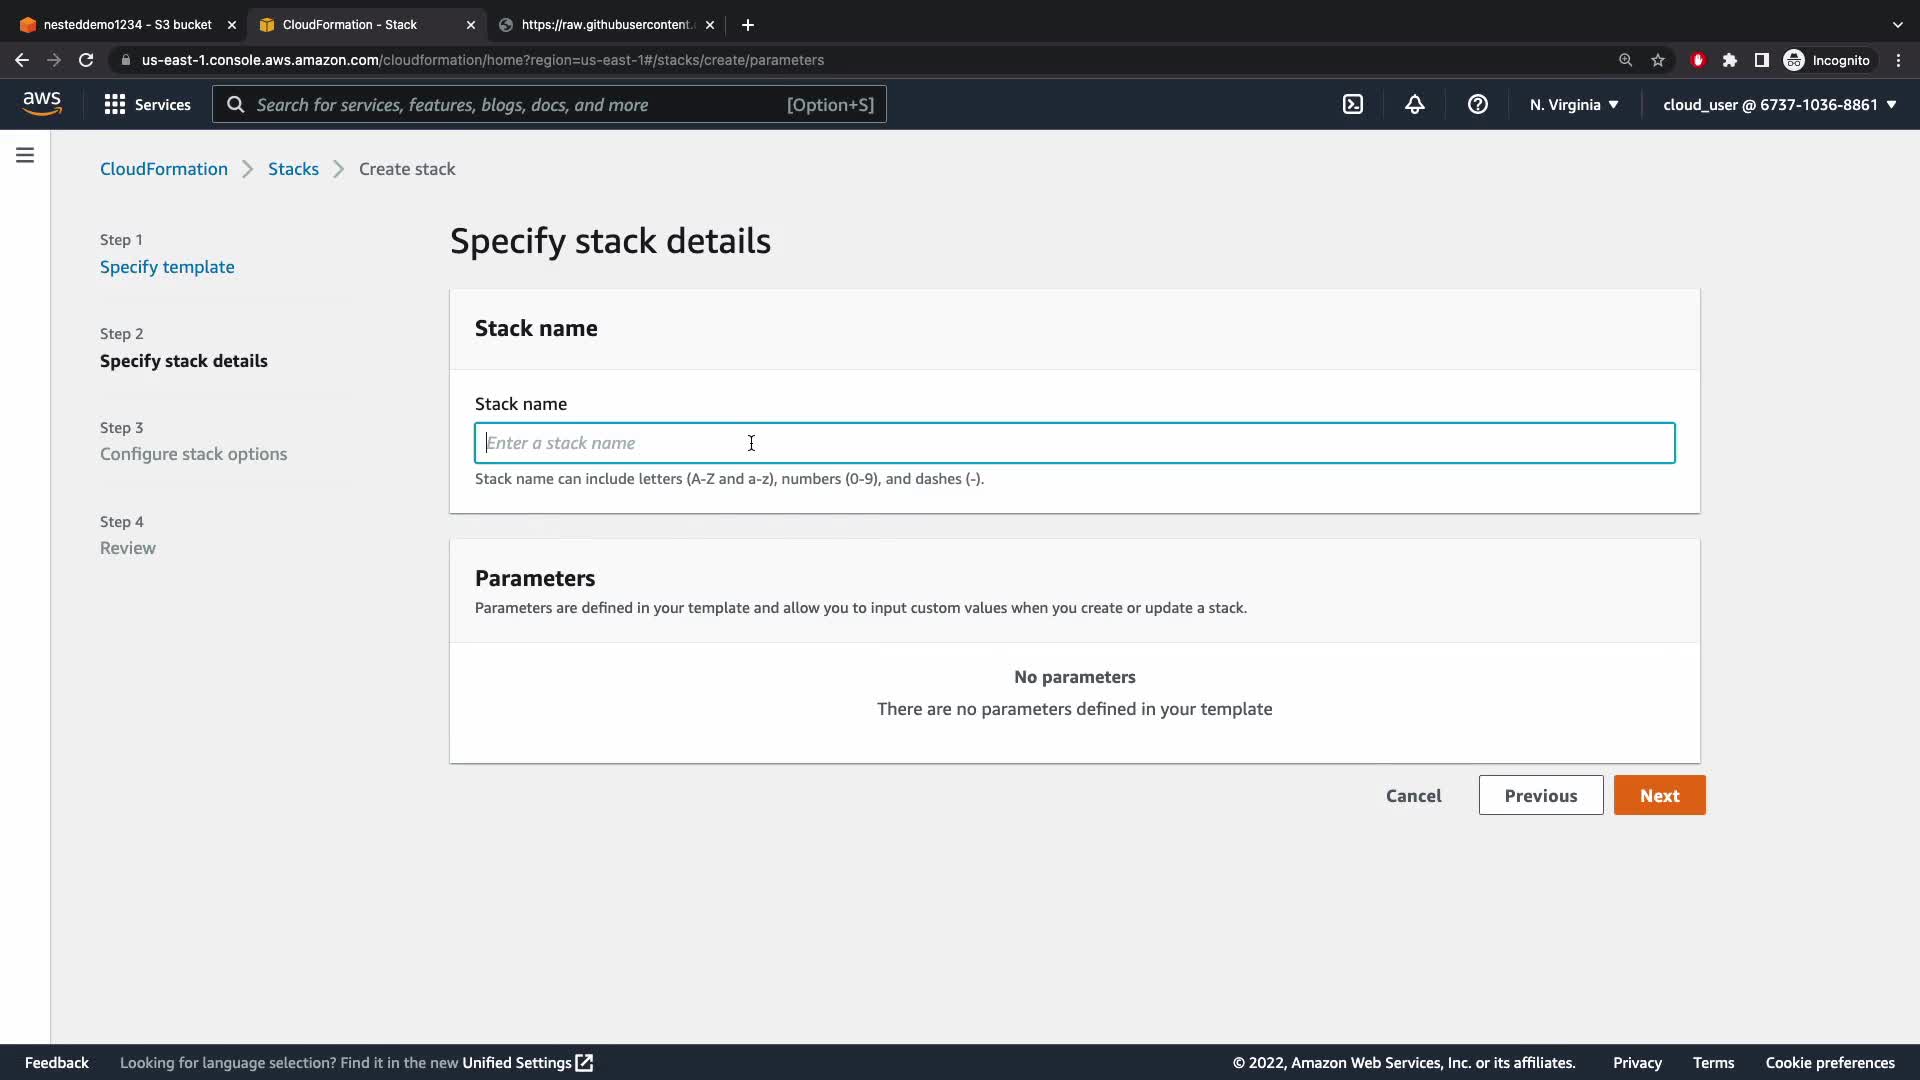
Task: Reload the page
Action: (x=86, y=60)
